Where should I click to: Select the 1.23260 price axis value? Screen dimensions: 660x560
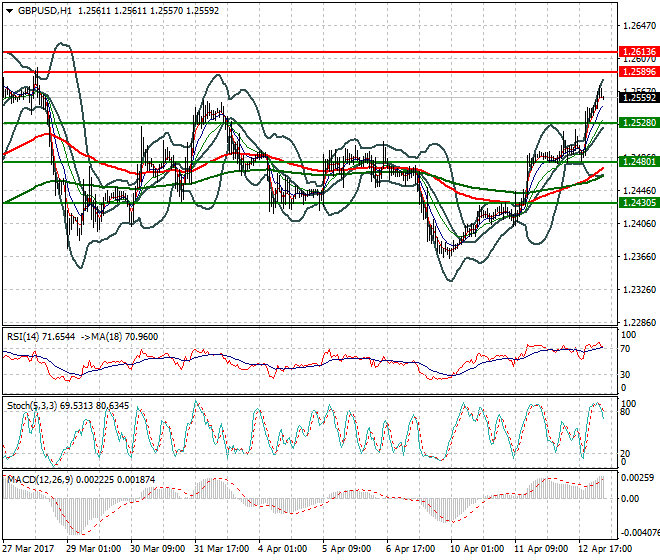tap(639, 290)
